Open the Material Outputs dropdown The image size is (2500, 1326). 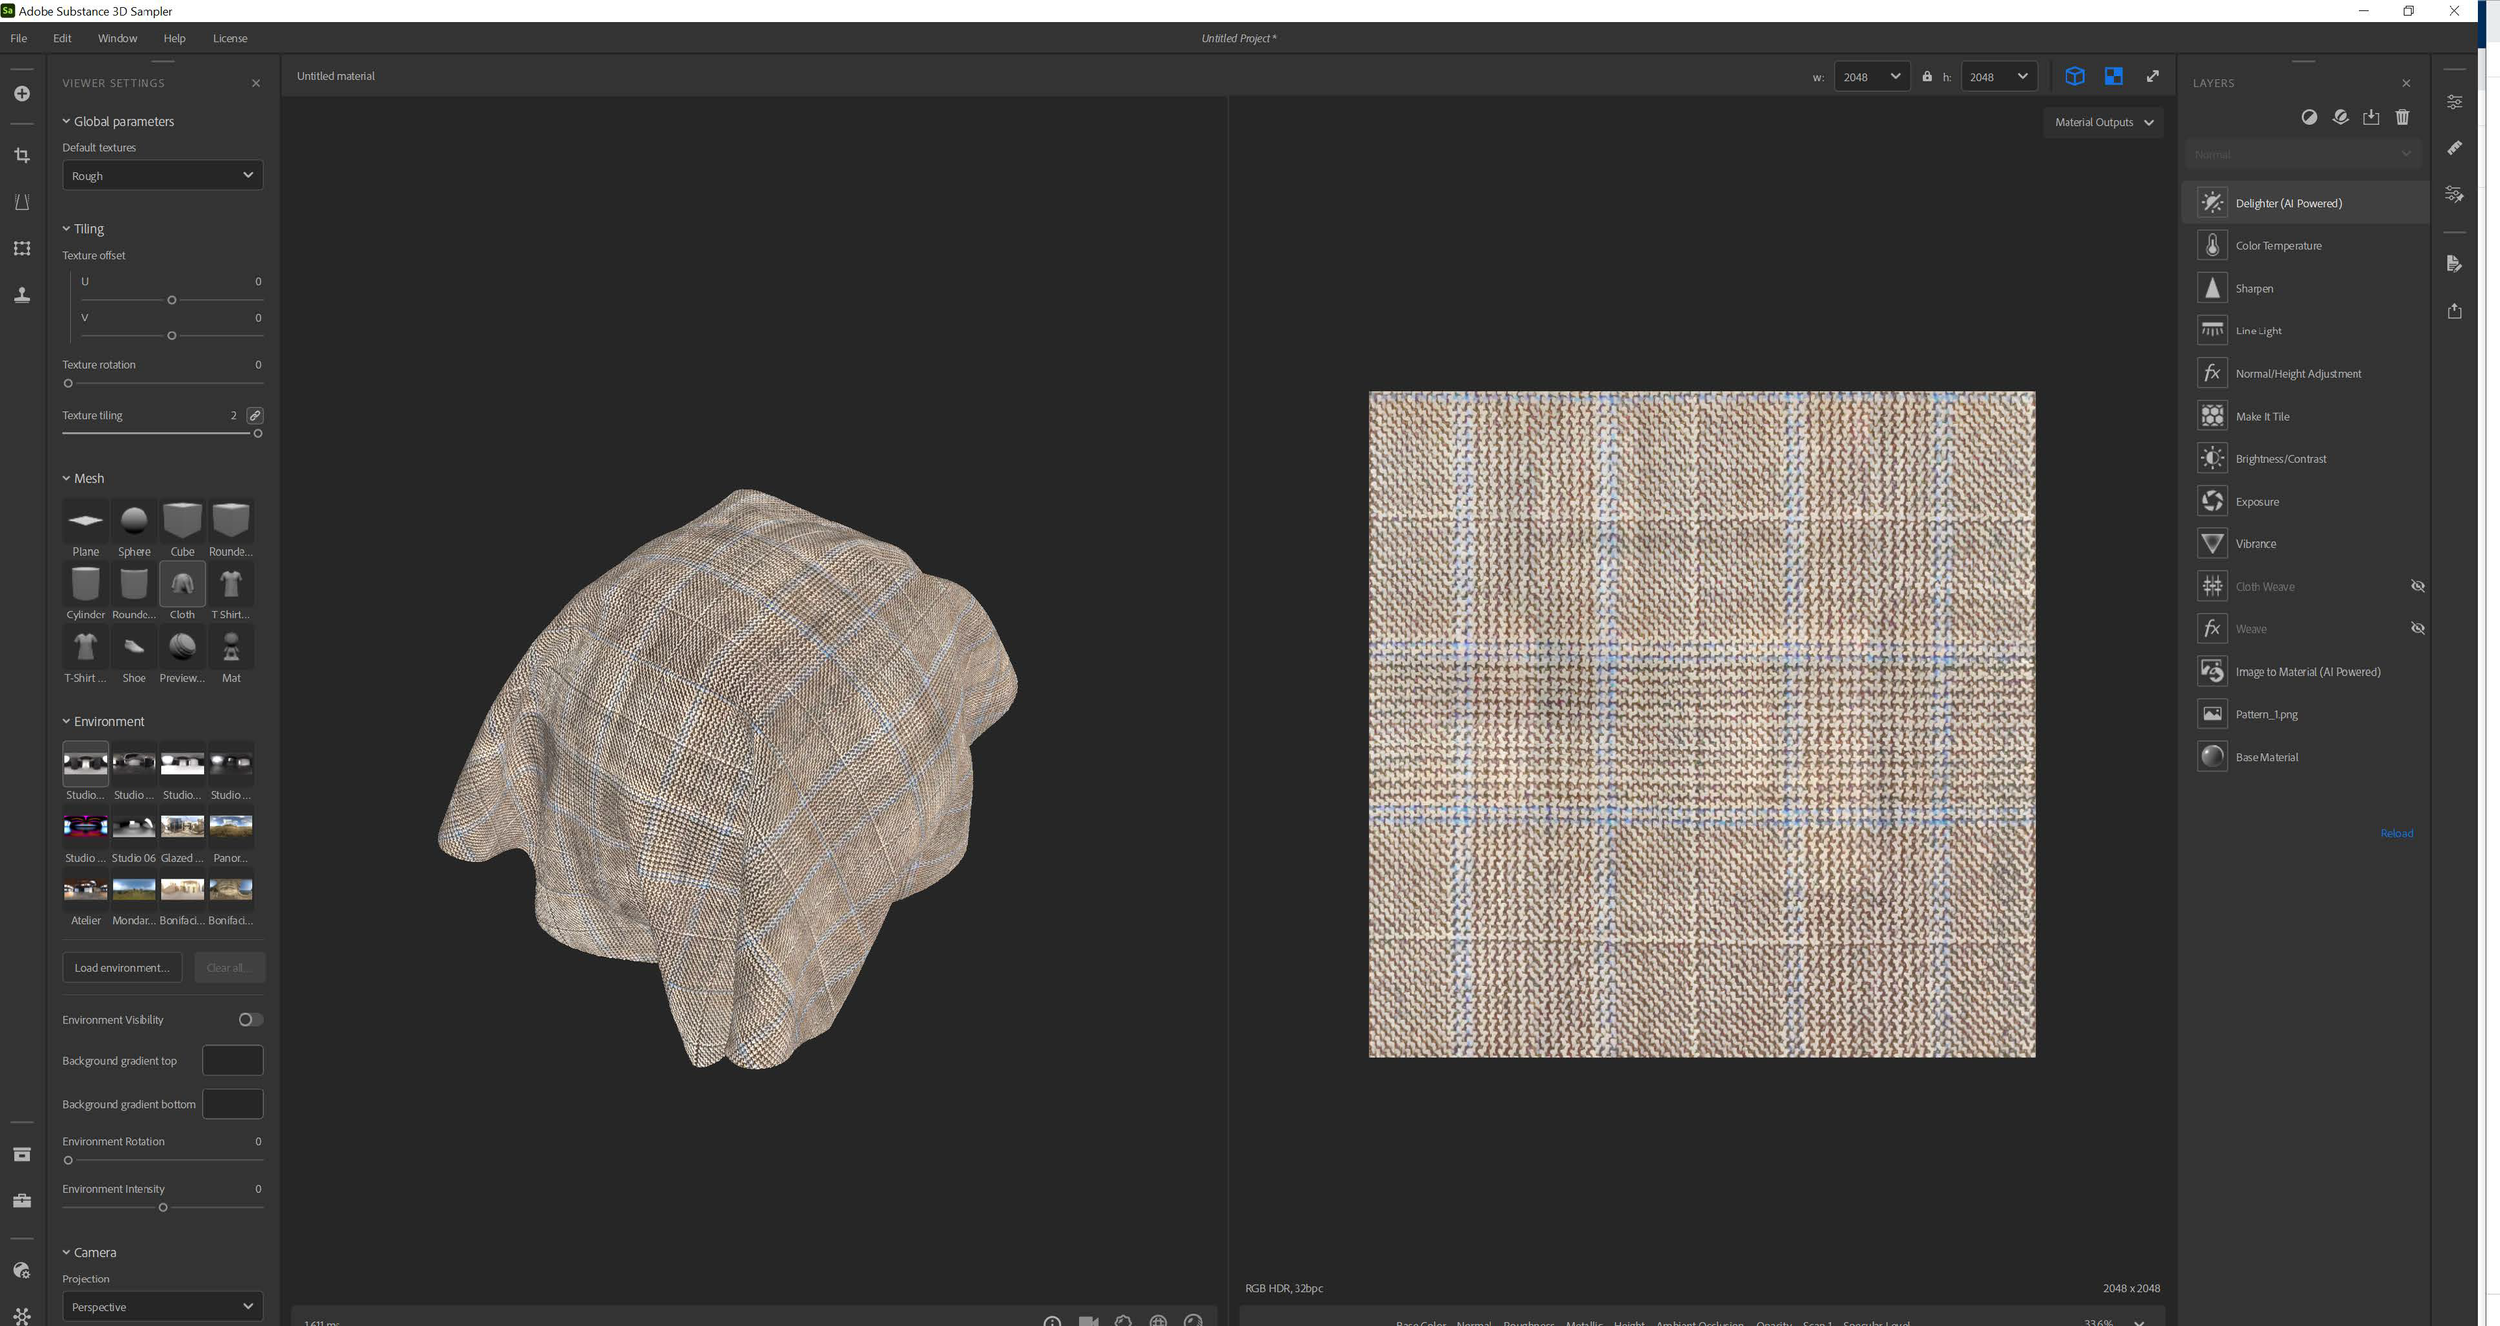tap(2103, 122)
